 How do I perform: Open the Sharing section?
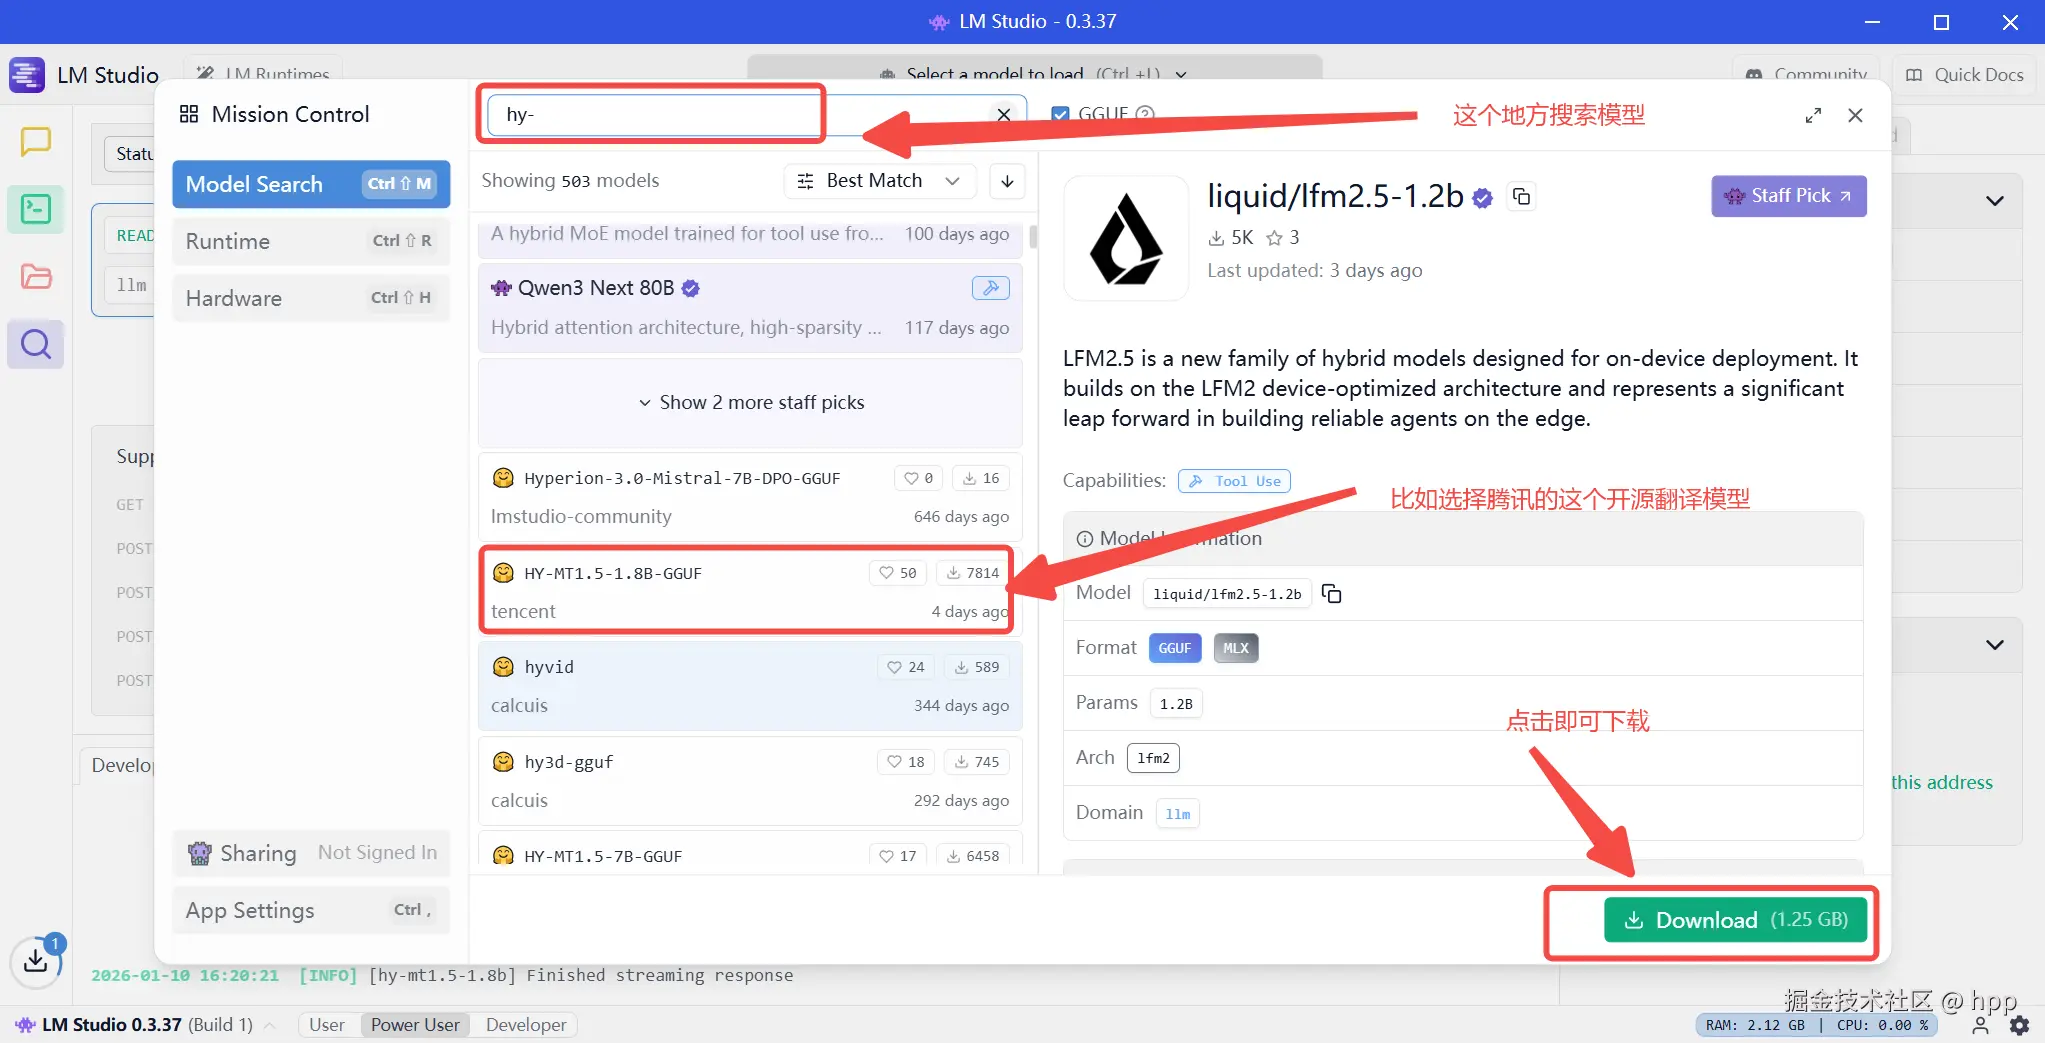coord(311,853)
